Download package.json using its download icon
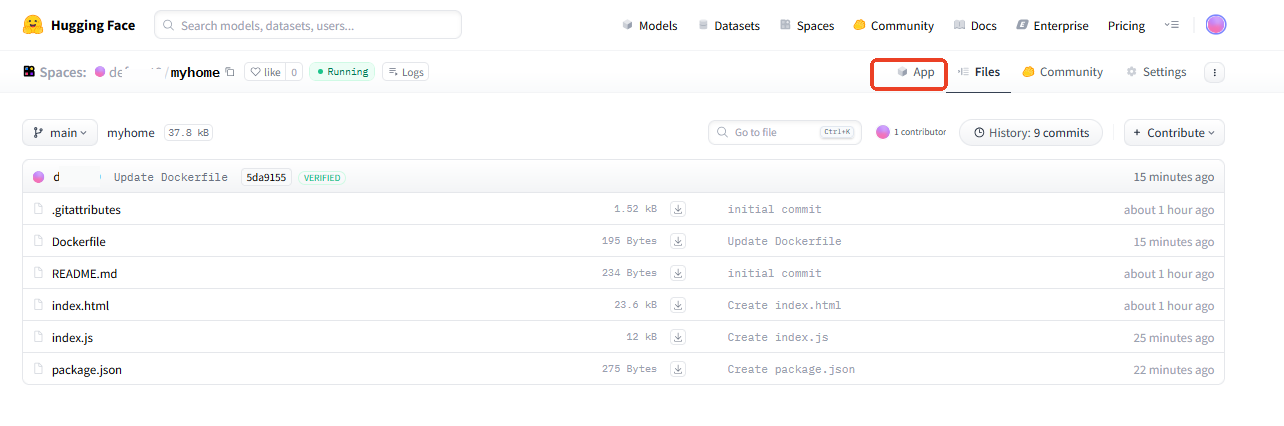The width and height of the screenshot is (1284, 426). point(678,369)
